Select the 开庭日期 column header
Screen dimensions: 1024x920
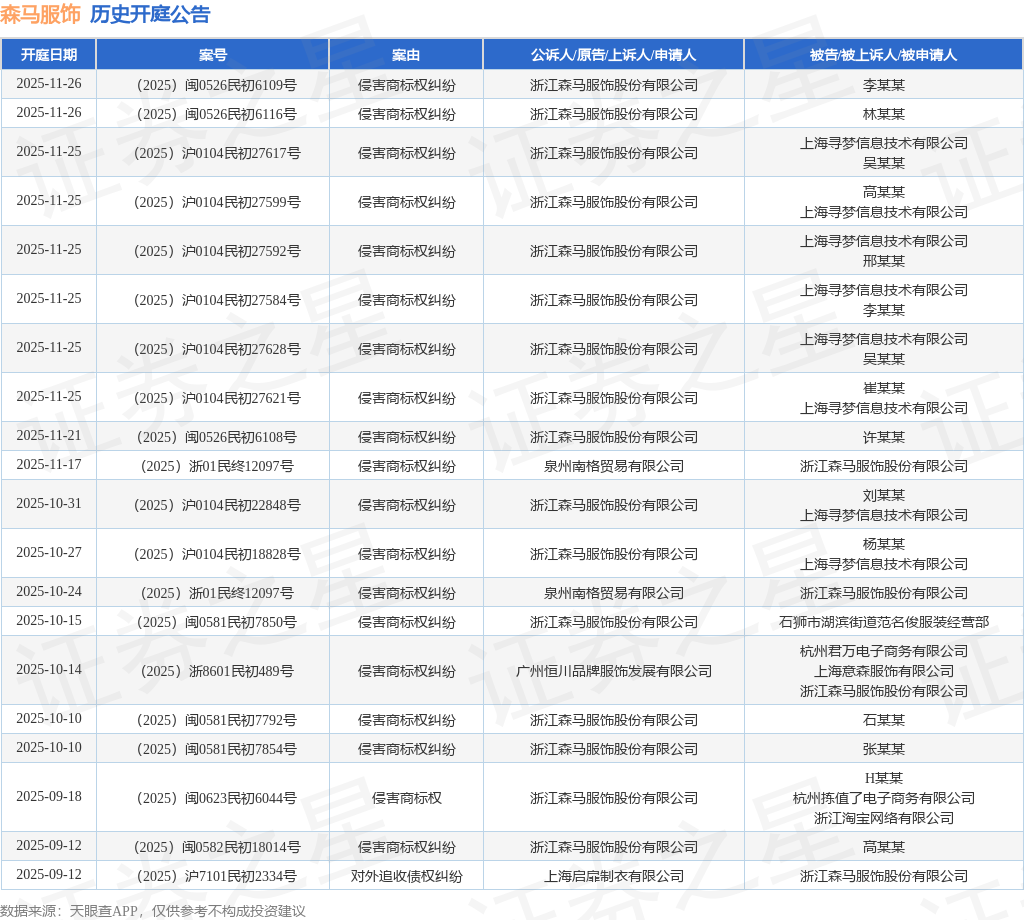[49, 55]
